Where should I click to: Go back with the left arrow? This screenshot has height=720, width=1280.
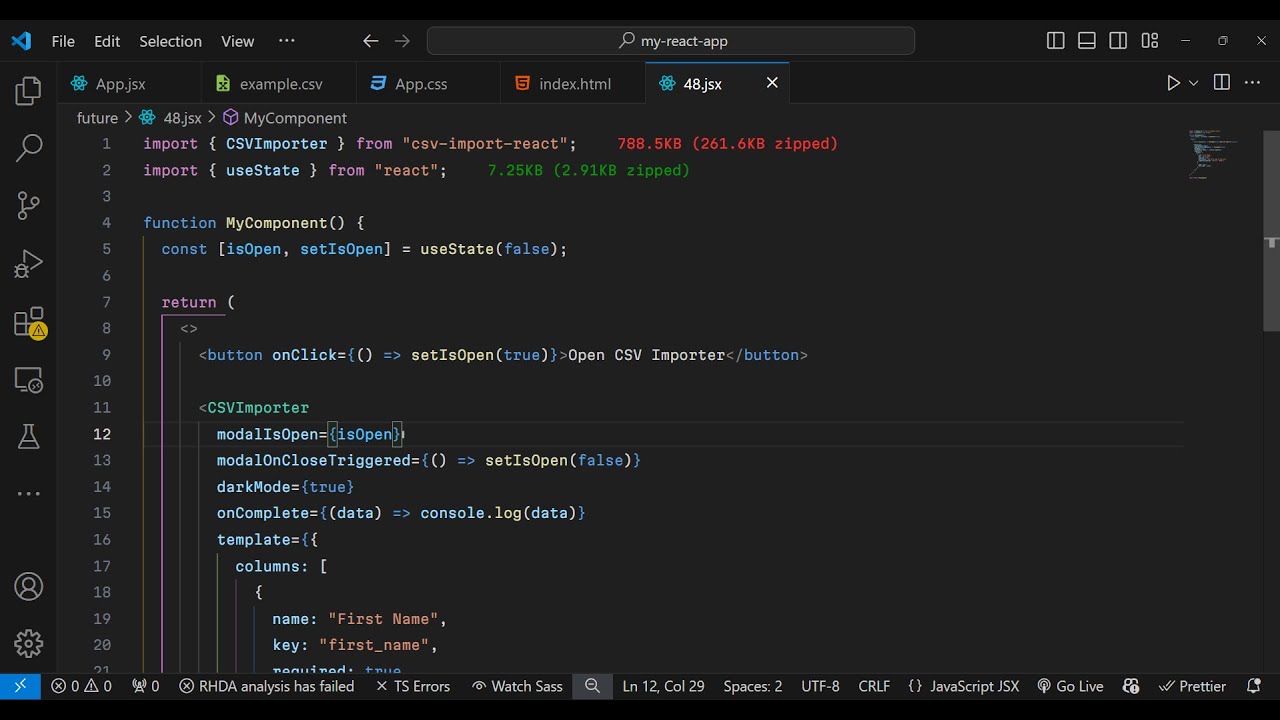370,41
